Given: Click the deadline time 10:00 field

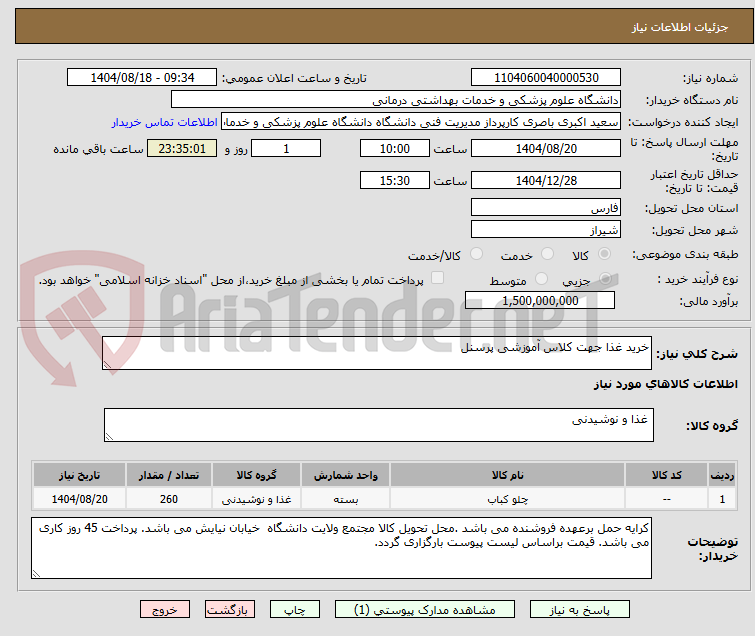Looking at the screenshot, I should coord(395,148).
